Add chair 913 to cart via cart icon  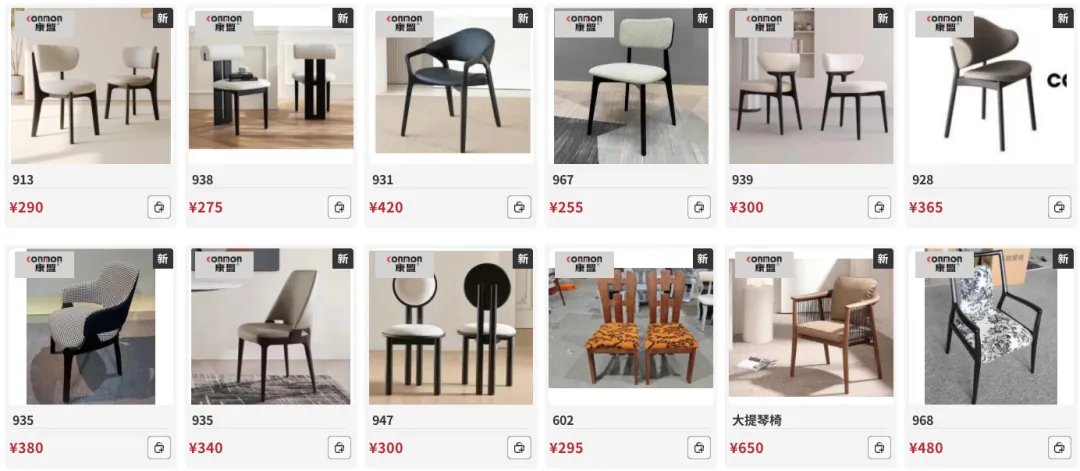click(x=159, y=207)
